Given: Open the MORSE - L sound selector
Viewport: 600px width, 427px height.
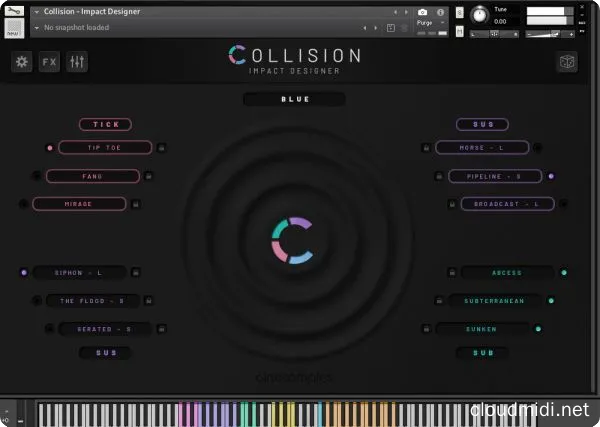Looking at the screenshot, I should click(482, 148).
